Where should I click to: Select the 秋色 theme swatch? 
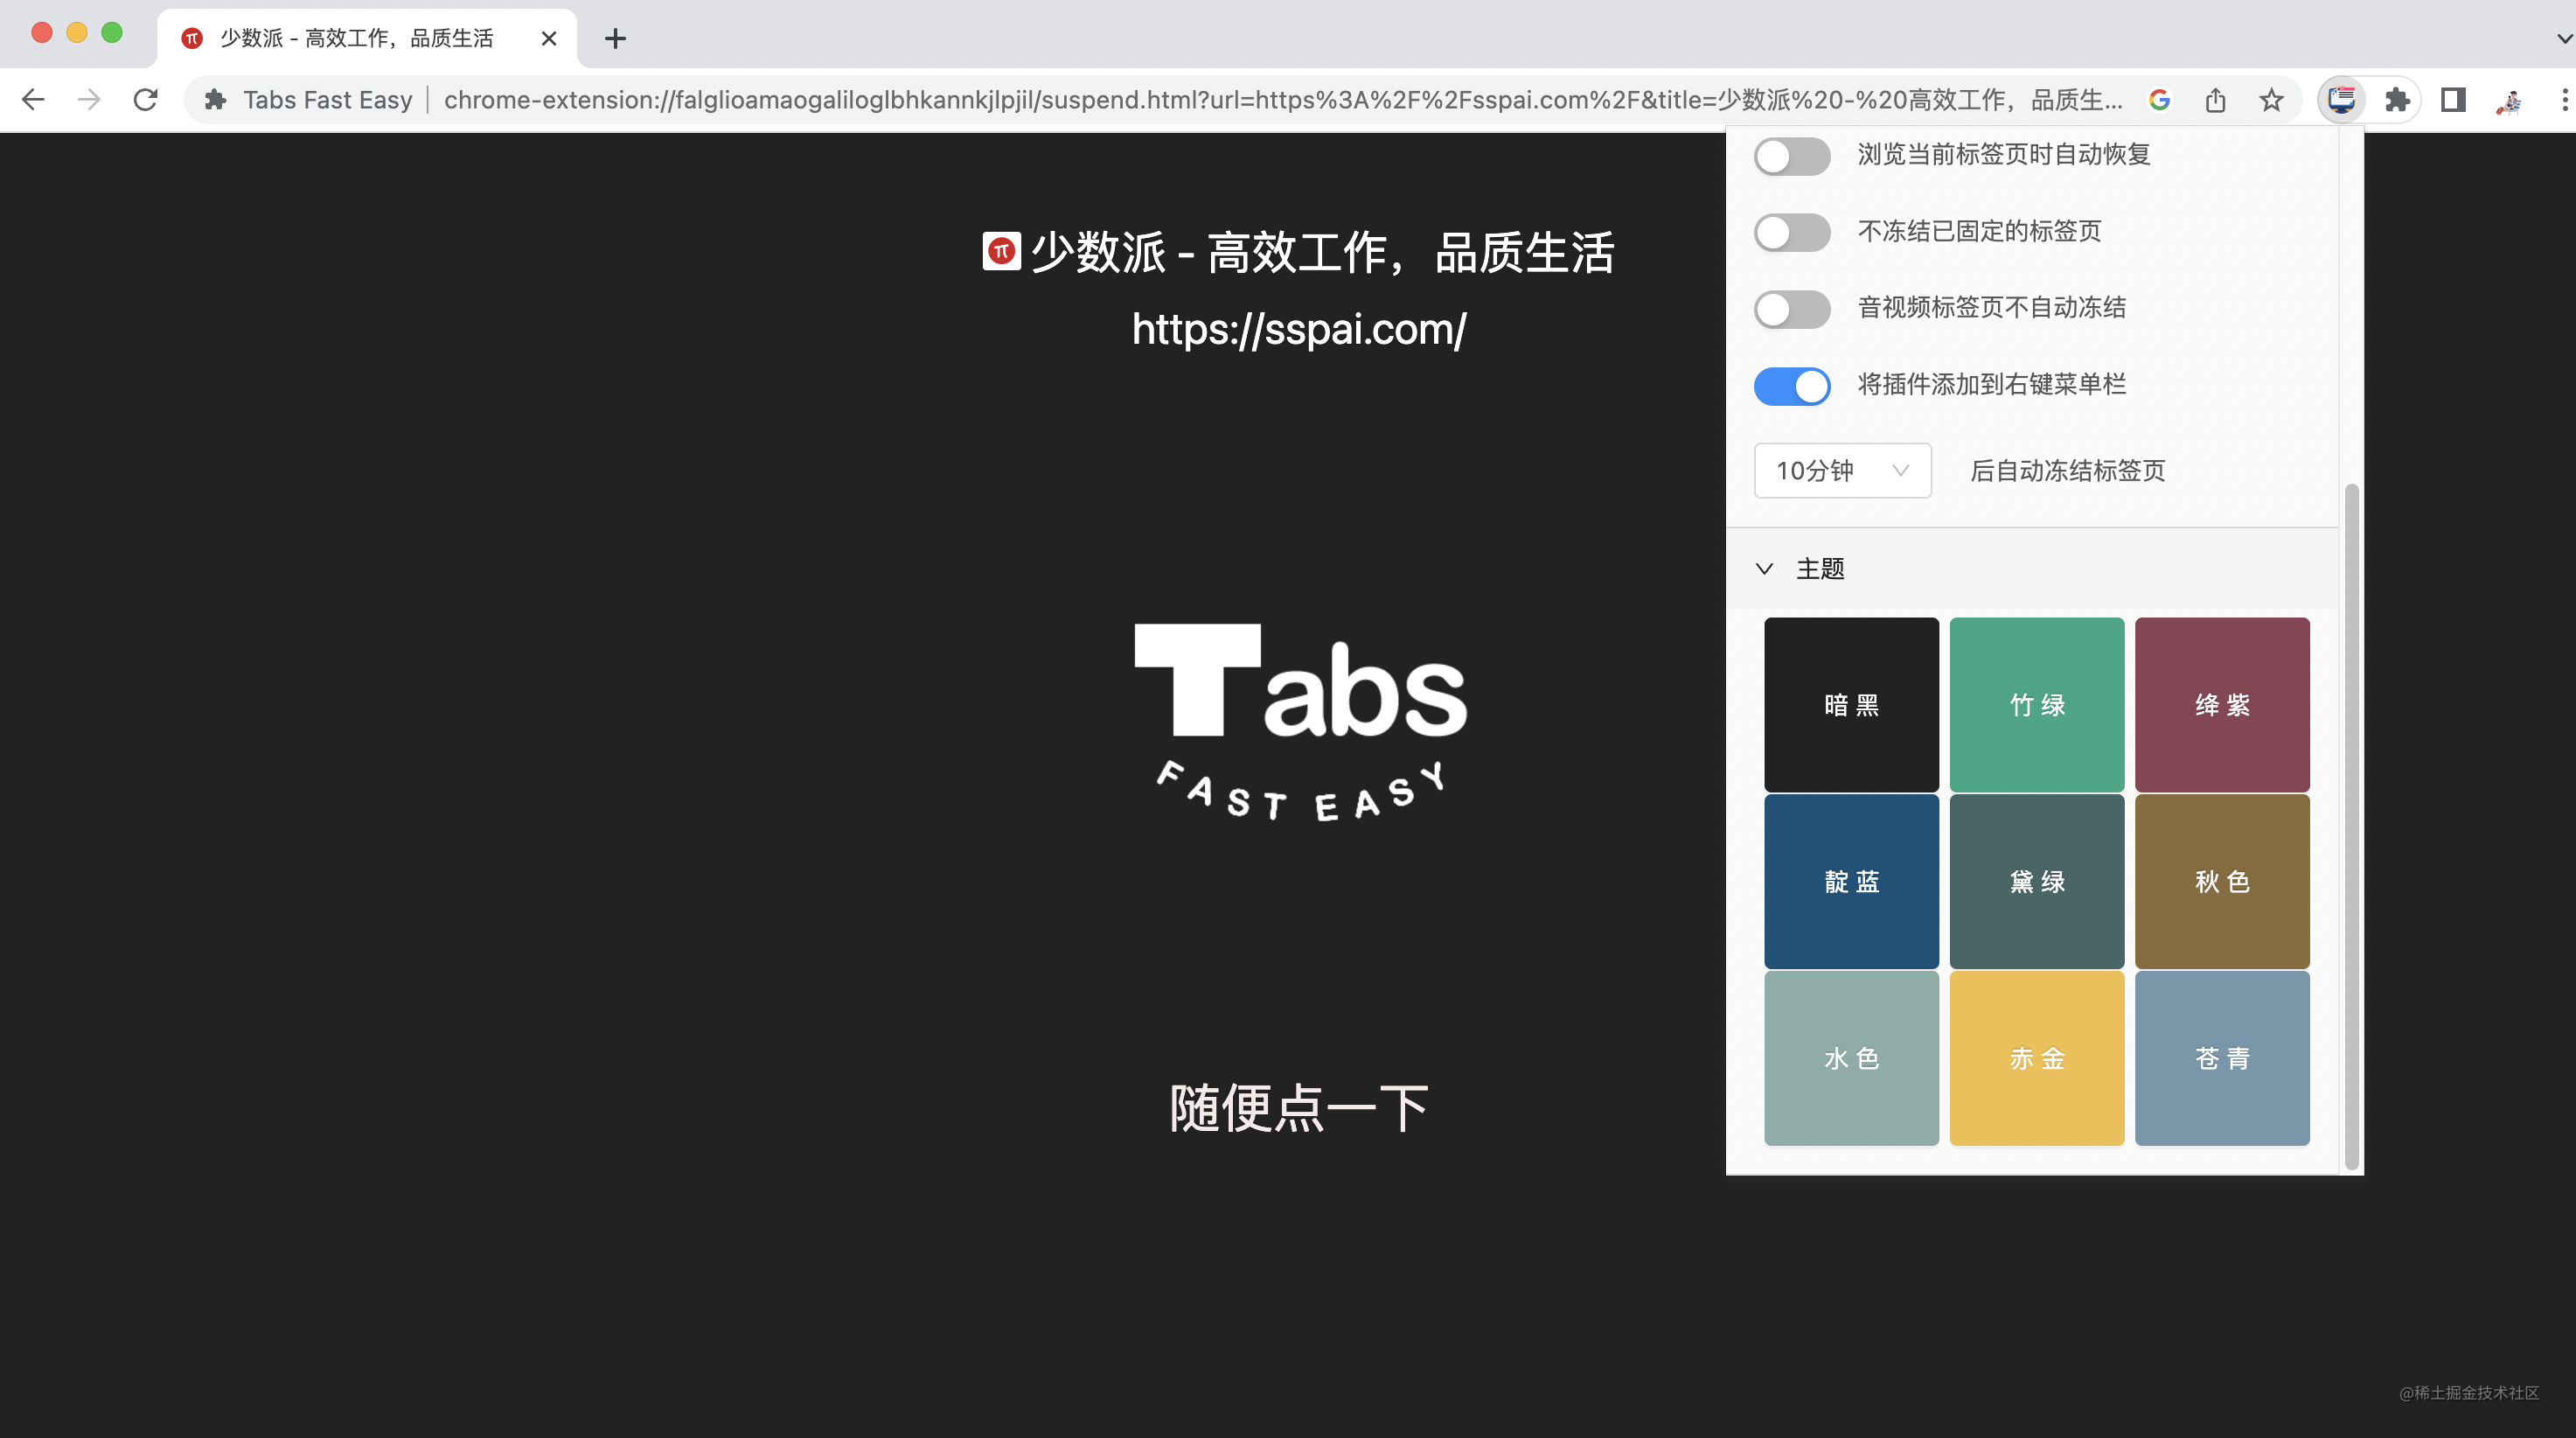coord(2222,881)
